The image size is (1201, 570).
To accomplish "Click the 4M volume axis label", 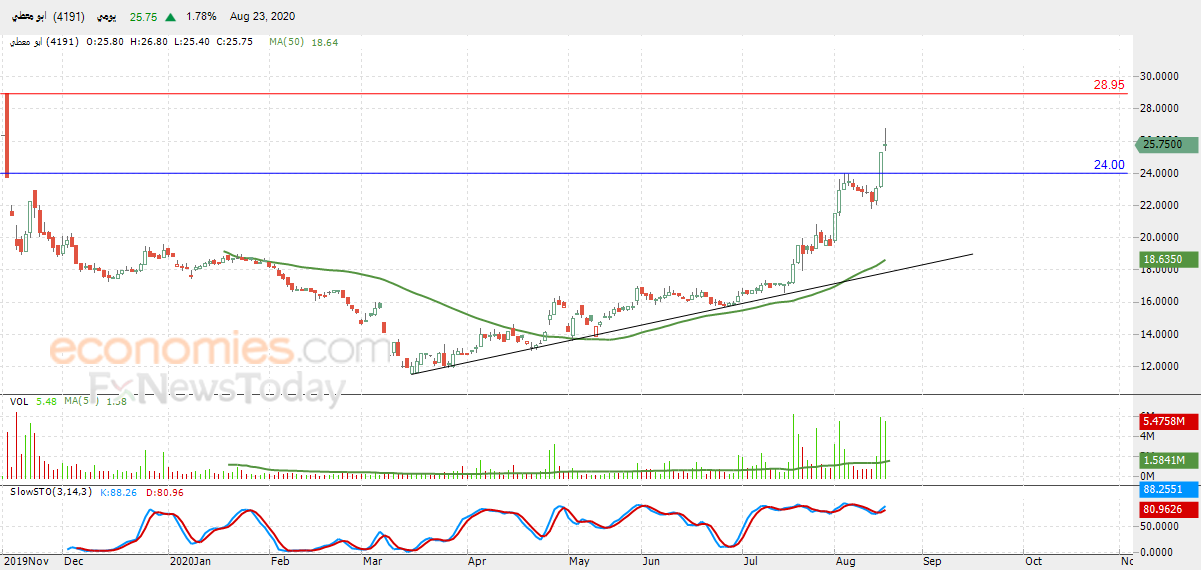I will pyautogui.click(x=1149, y=437).
